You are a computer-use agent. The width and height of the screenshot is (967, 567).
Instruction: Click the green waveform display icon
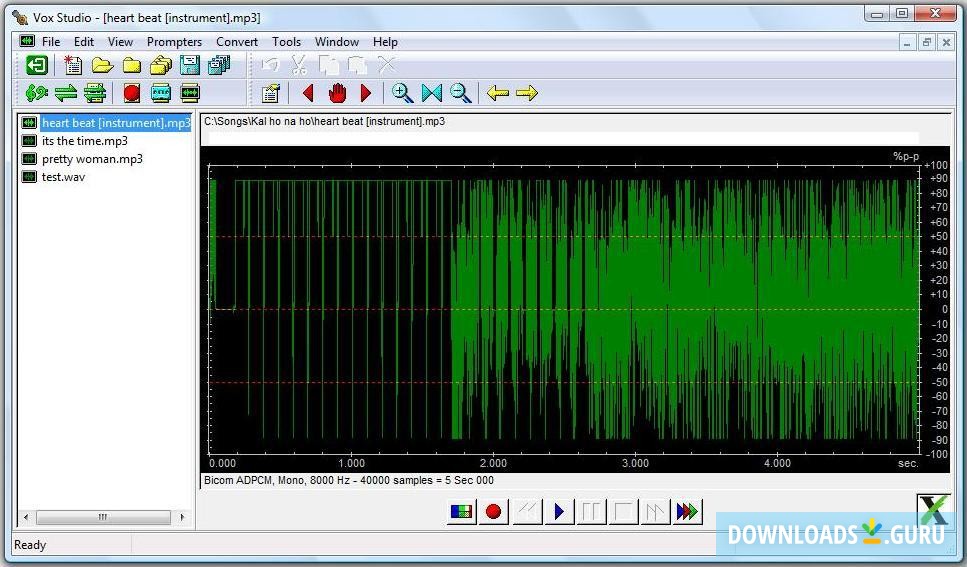pos(190,93)
